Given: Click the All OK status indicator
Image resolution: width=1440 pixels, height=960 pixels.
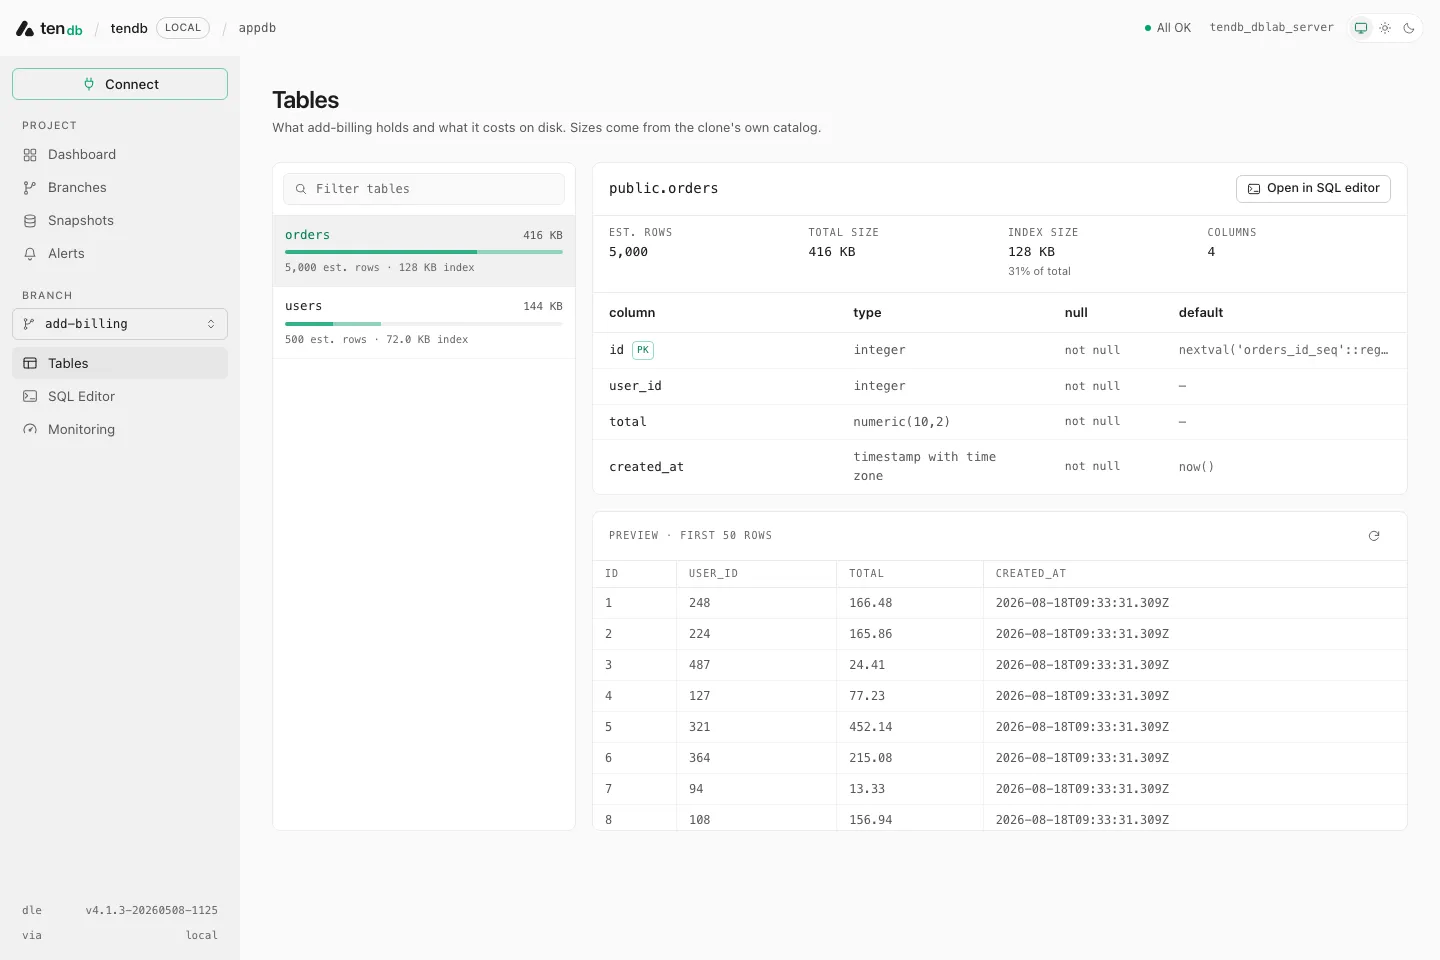Looking at the screenshot, I should (1168, 28).
